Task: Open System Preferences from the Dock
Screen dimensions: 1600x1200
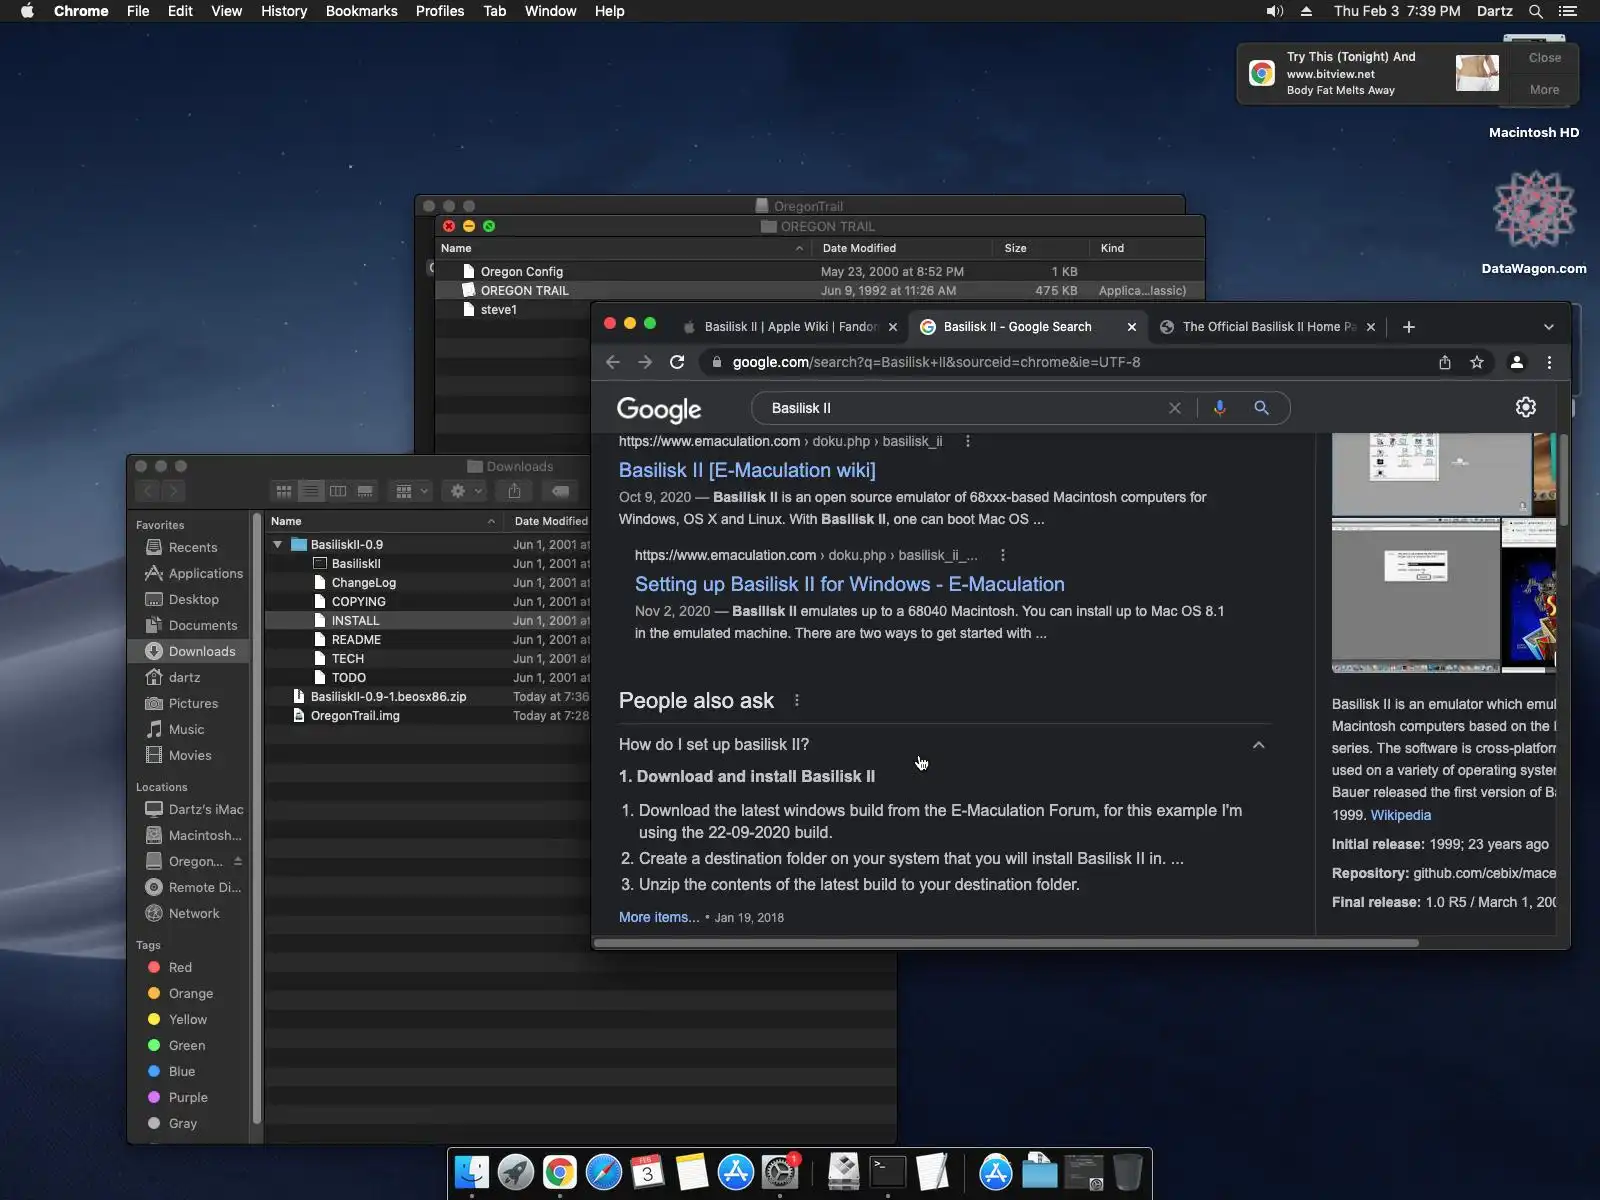Action: tap(780, 1172)
